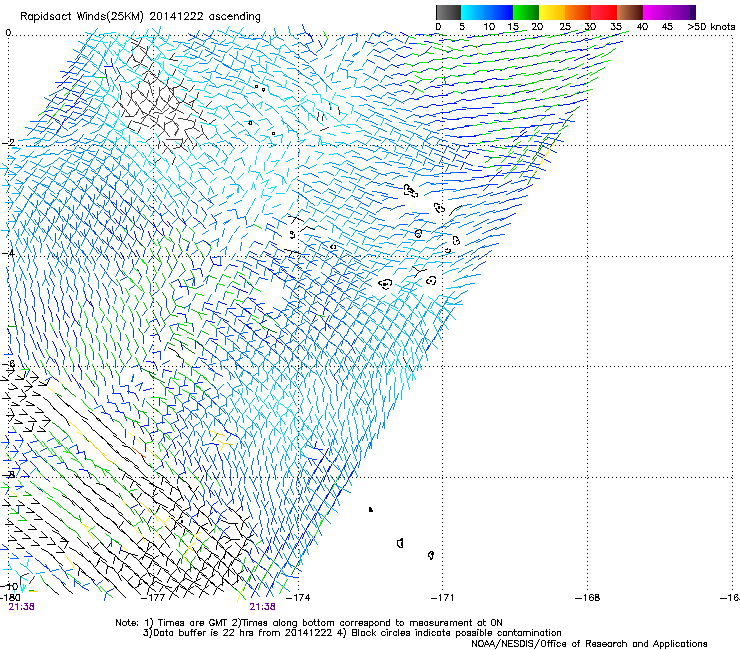Click the two island outlines below -171 longitude
The width and height of the screenshot is (740, 650).
tap(415, 549)
